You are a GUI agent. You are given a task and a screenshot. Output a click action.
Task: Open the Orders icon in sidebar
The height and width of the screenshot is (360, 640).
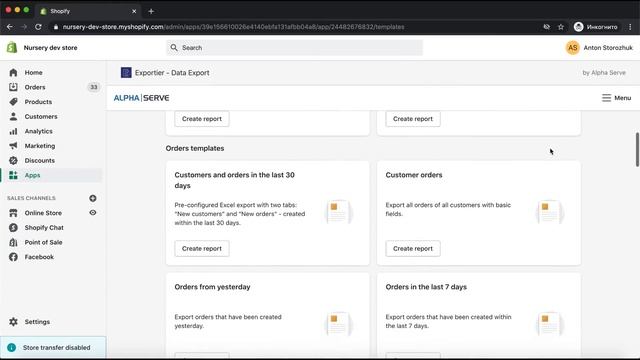(x=13, y=87)
